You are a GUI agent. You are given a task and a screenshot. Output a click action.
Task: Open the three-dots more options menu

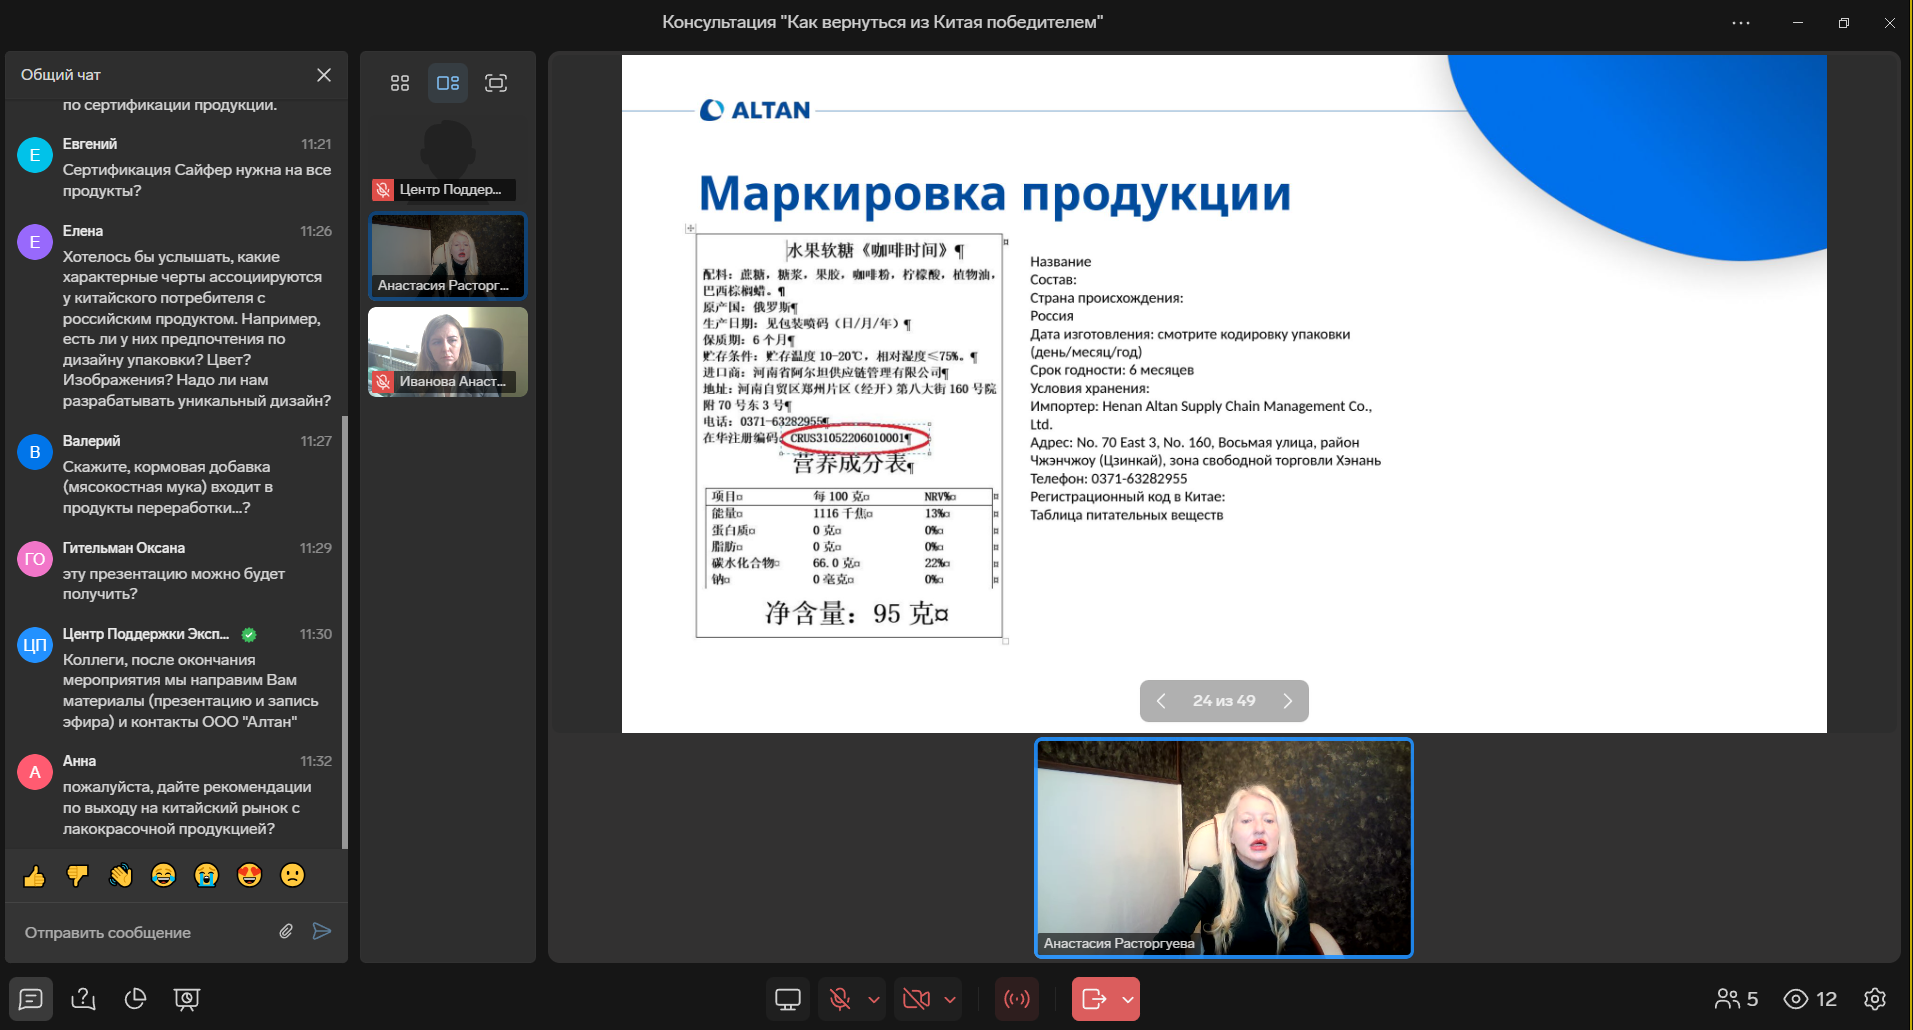1741,23
